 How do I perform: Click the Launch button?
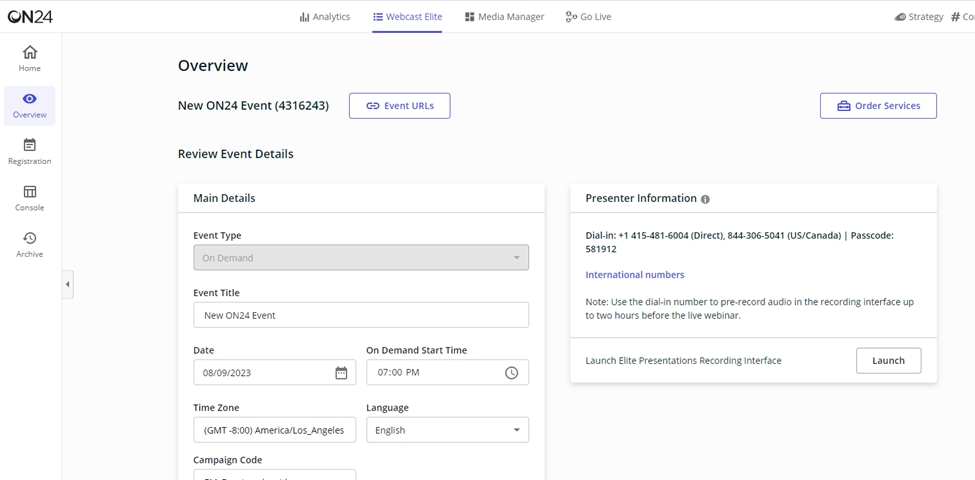click(889, 361)
